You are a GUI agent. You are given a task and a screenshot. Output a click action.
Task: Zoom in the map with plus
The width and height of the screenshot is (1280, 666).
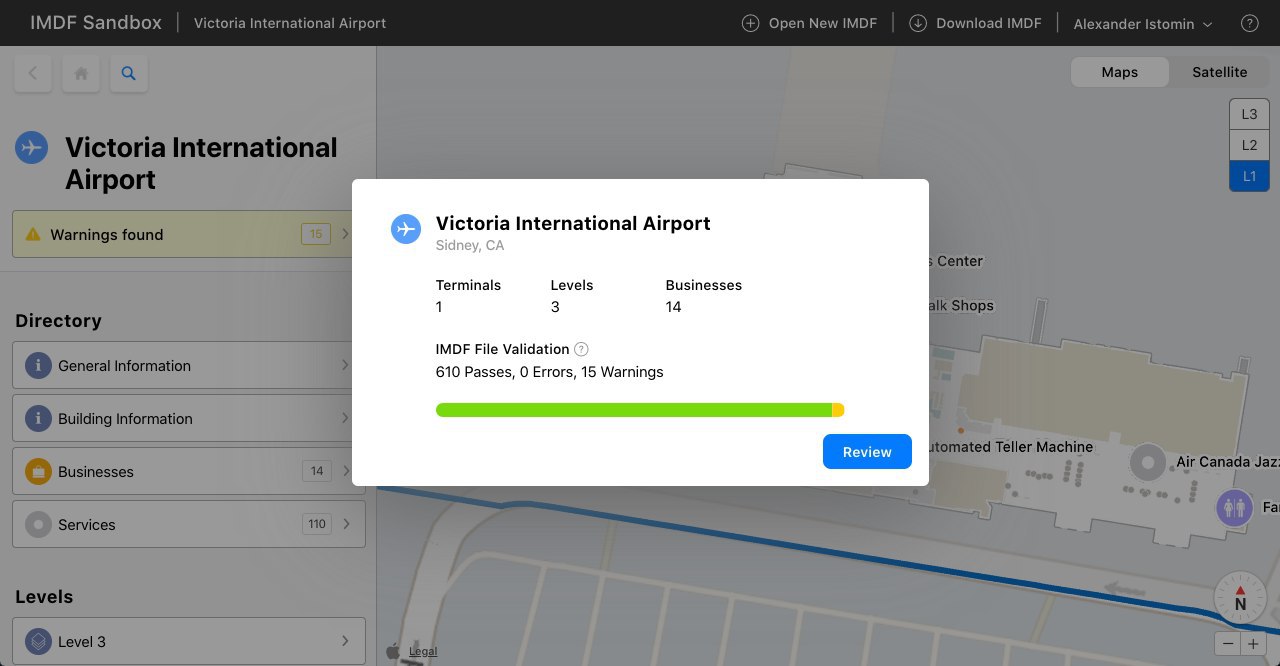[1253, 644]
